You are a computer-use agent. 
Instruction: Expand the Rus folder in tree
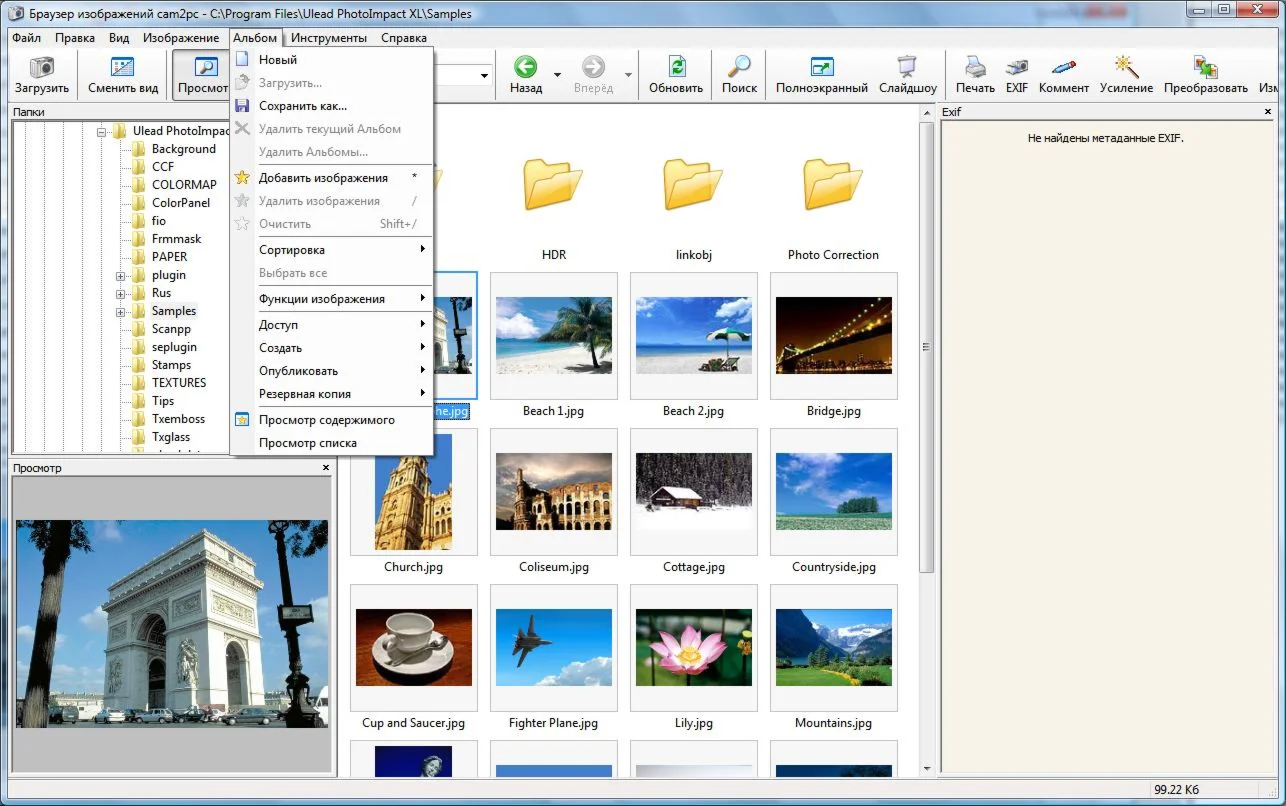pos(120,294)
